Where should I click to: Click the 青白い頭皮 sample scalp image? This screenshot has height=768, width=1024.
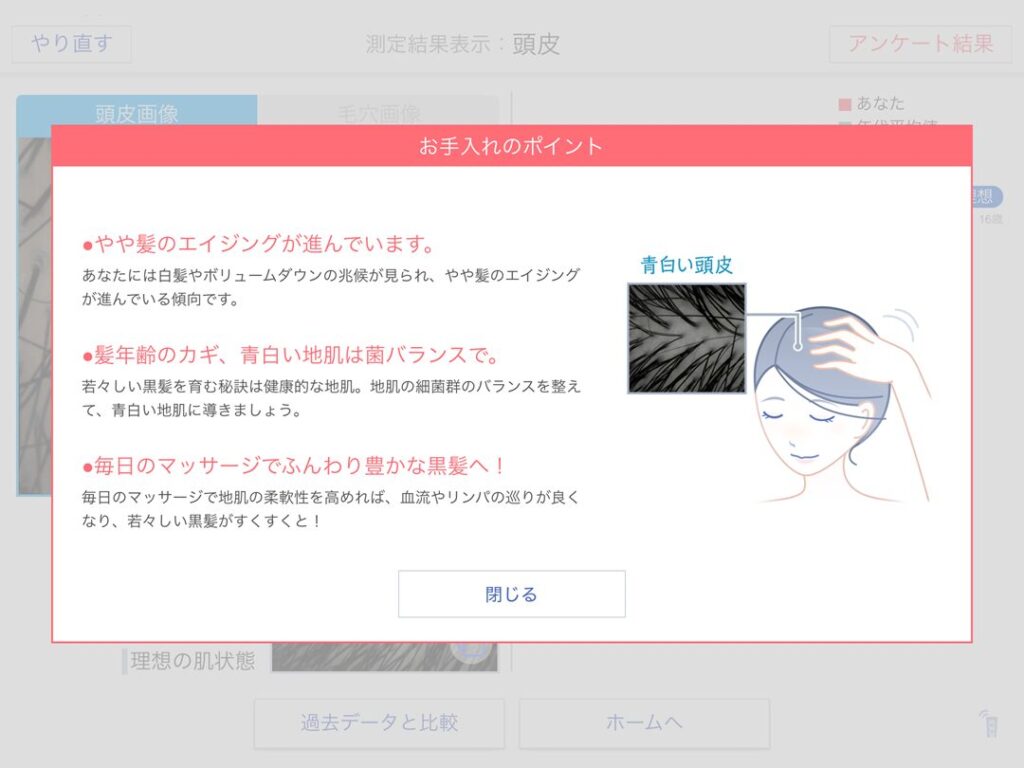click(686, 338)
